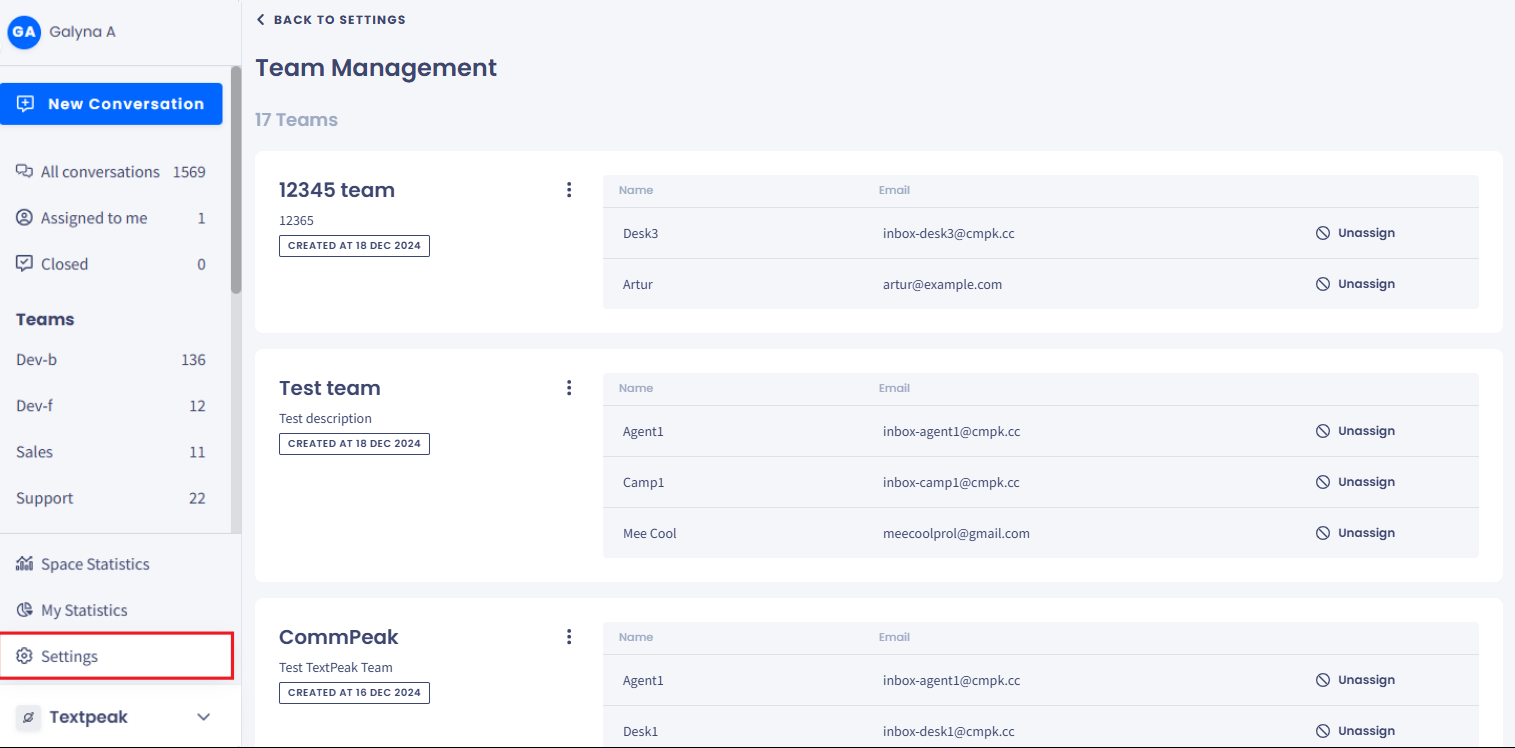Screen dimensions: 1515x748
Task: Click the 12345 team heading
Action: click(337, 190)
